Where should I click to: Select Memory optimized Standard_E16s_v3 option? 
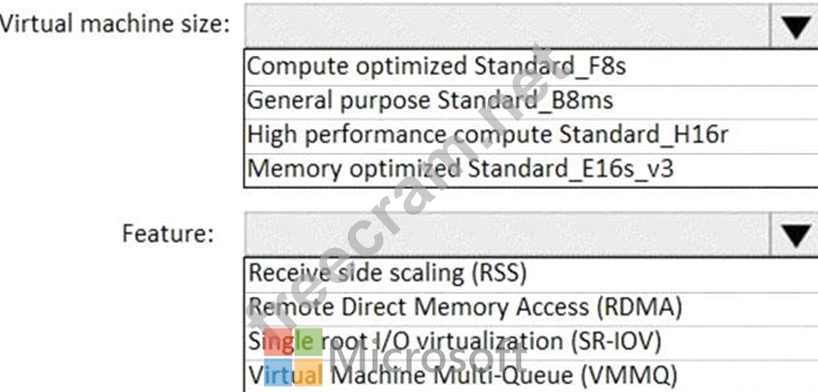pyautogui.click(x=531, y=169)
